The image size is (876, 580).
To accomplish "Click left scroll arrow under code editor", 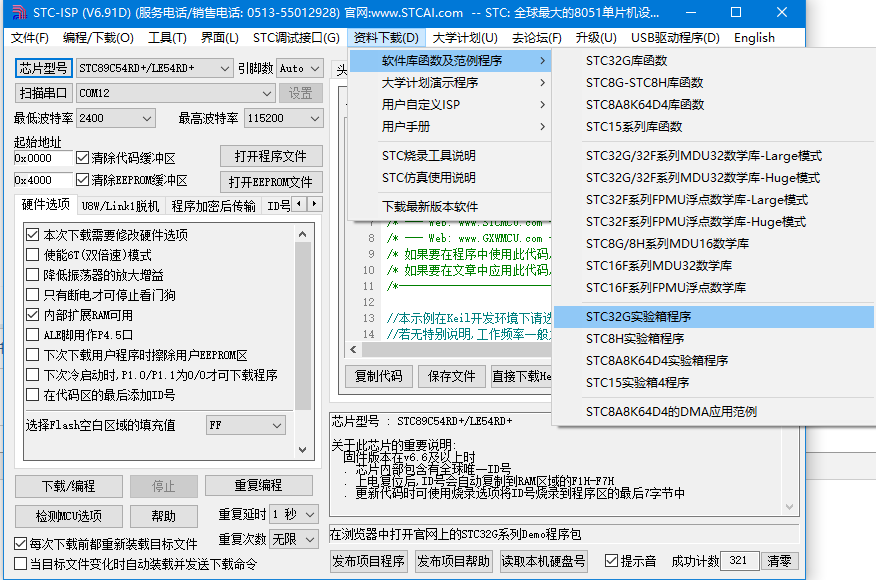I will (x=353, y=350).
